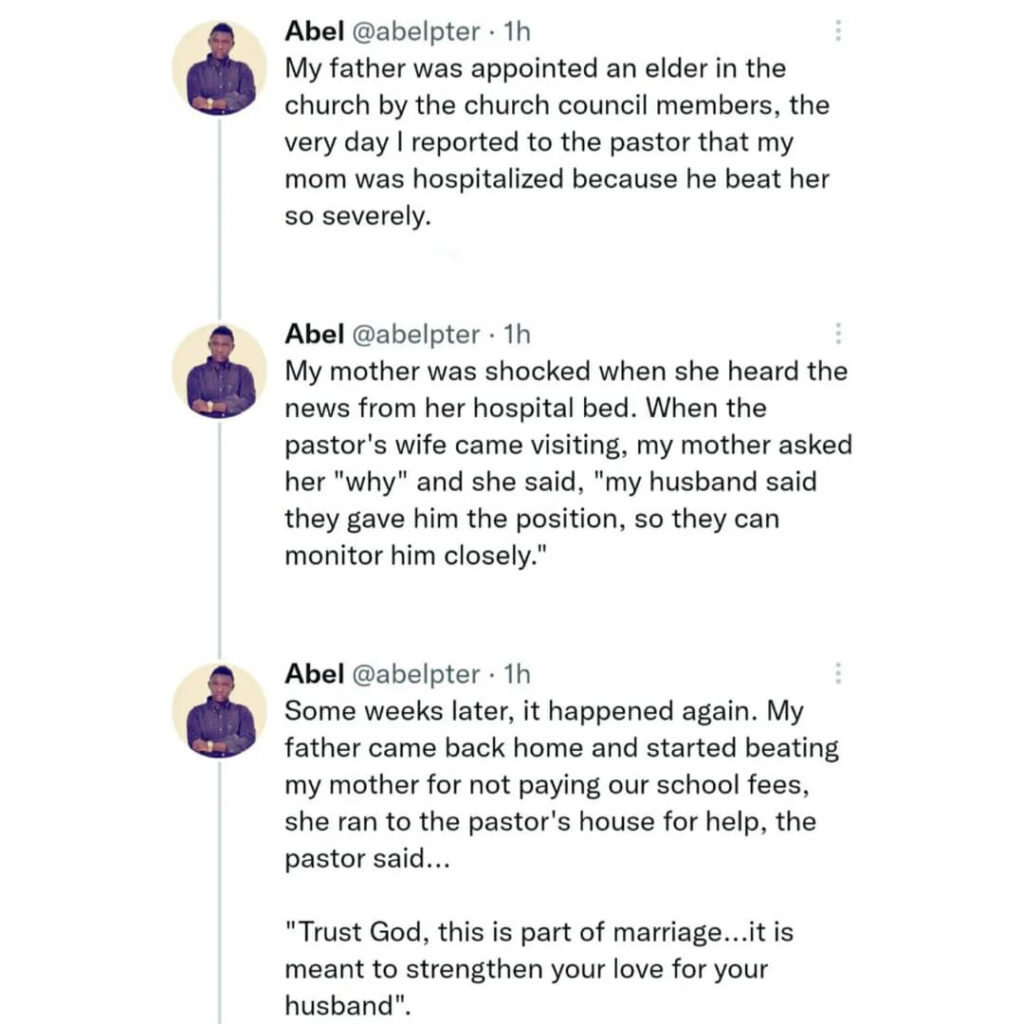Open the first tweet's three-dot menu

pos(838,31)
